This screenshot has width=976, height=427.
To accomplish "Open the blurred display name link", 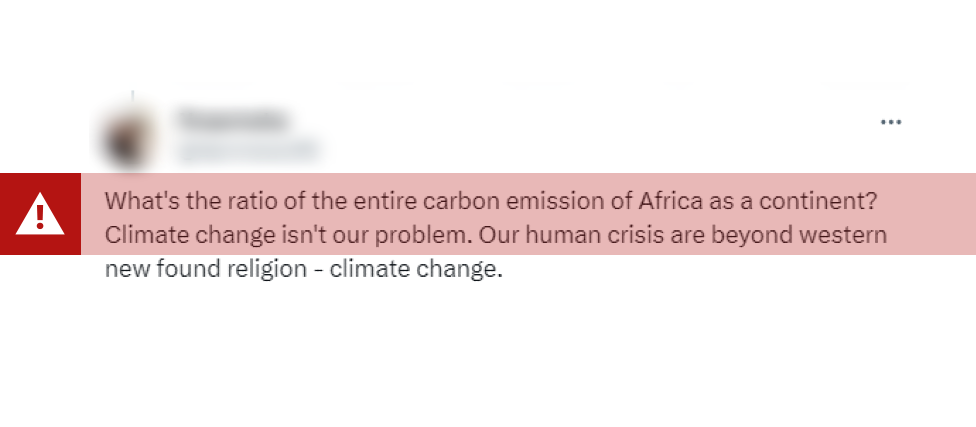I will (x=232, y=119).
